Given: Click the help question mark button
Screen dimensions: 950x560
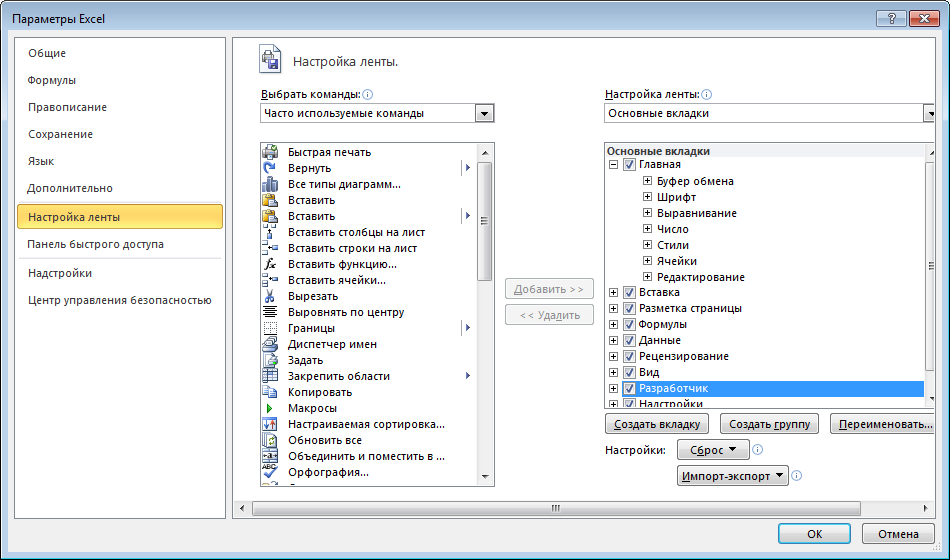Looking at the screenshot, I should (891, 19).
